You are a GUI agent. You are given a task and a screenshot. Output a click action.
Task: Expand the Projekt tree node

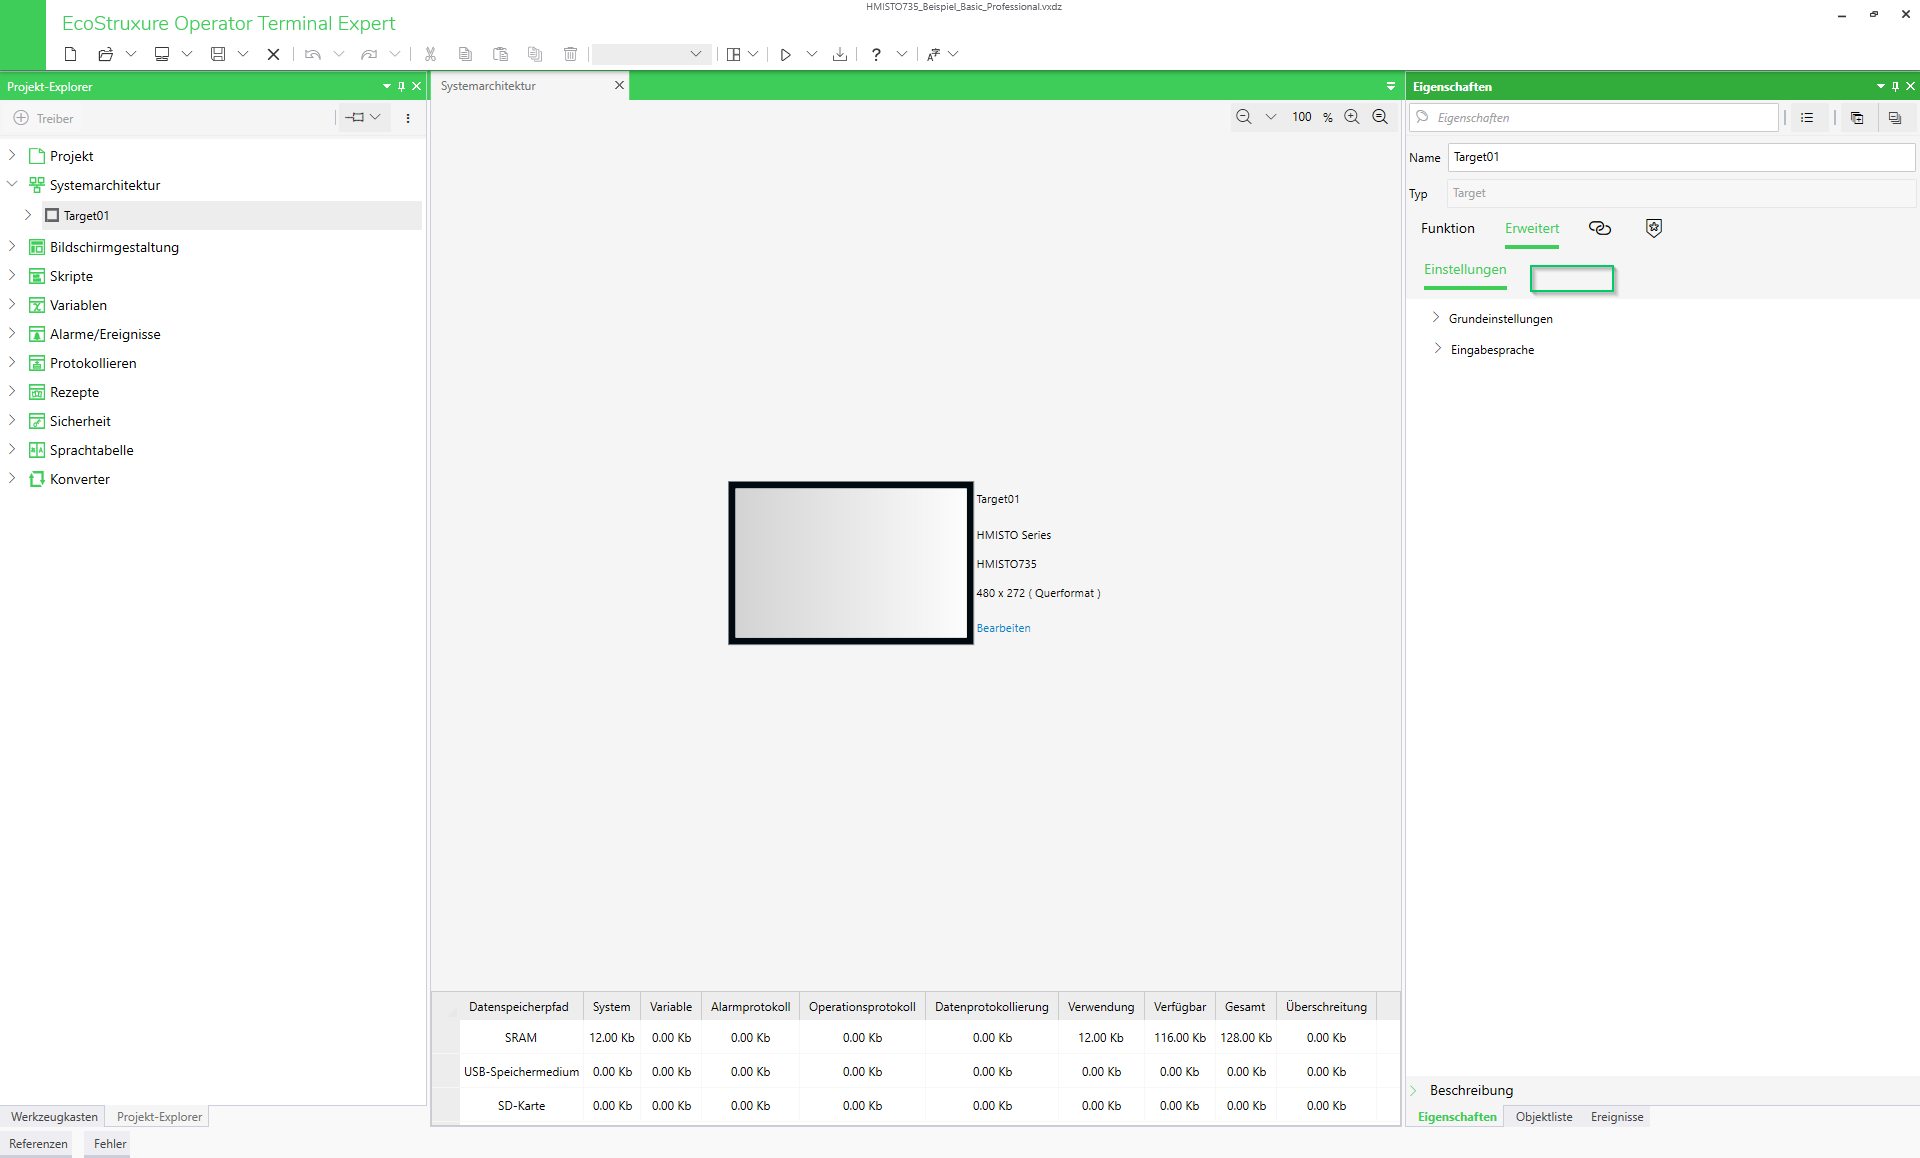pos(12,155)
